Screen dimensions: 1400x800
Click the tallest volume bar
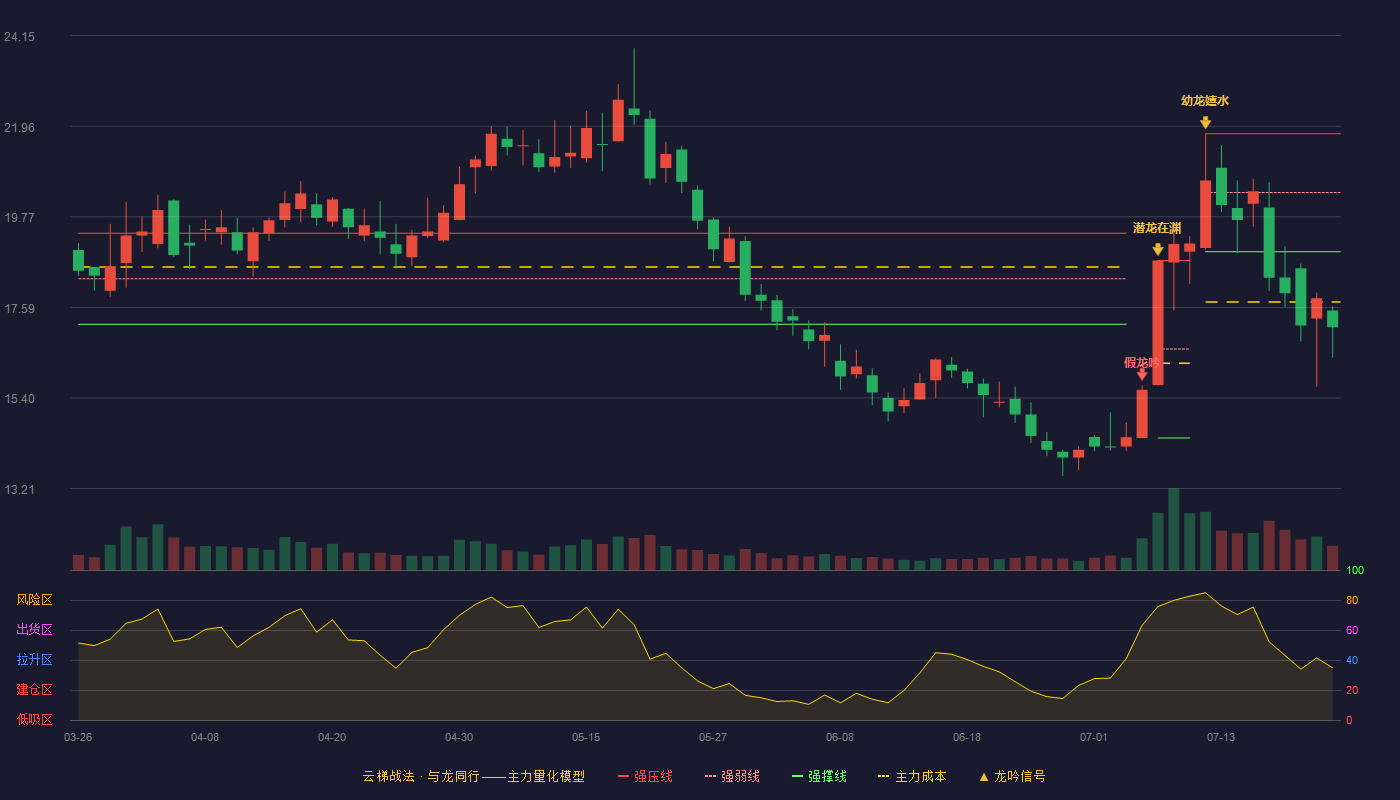1174,529
